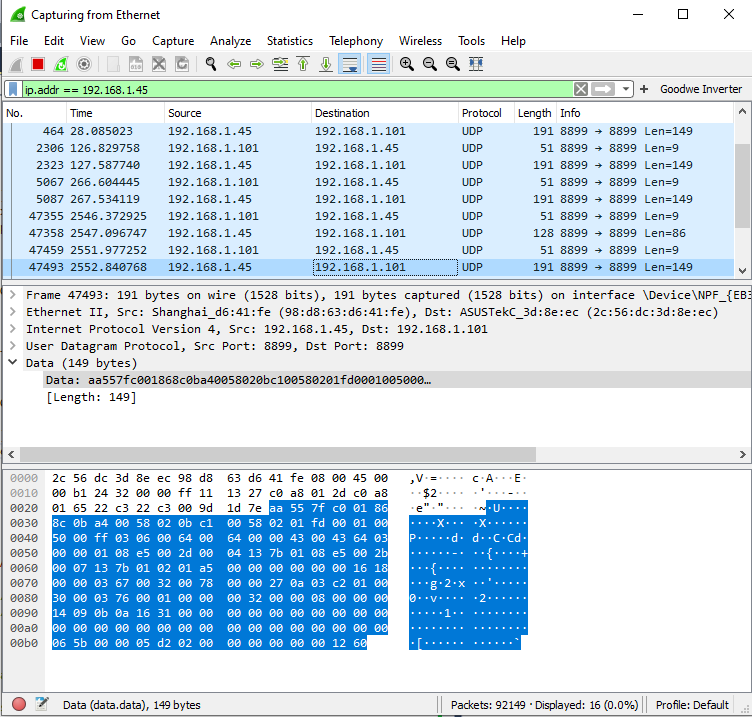This screenshot has width=752, height=717.
Task: Collapse the Data (149 bytes) section
Action: (13, 363)
